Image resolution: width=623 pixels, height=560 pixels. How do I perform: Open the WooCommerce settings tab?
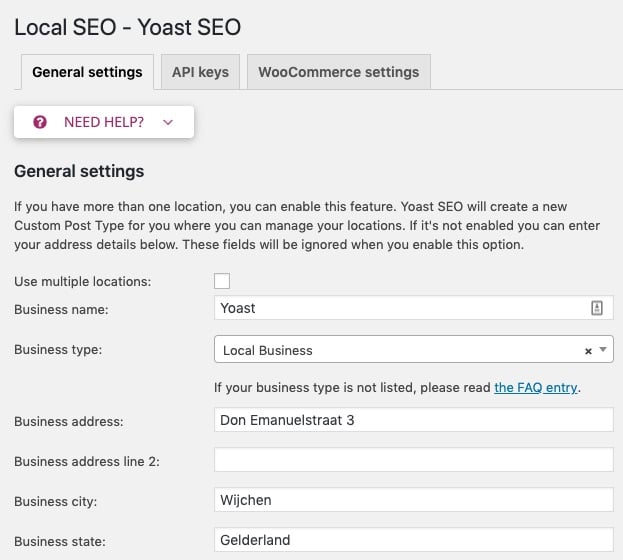(338, 72)
